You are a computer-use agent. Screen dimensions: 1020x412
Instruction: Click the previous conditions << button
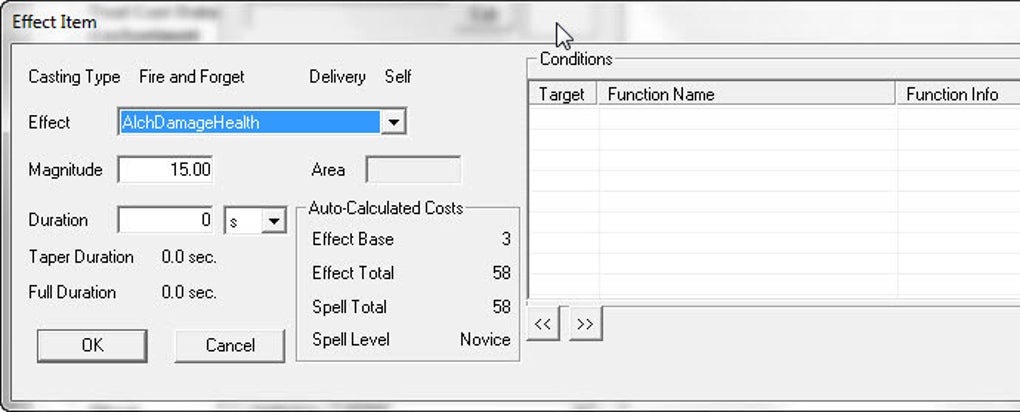tap(543, 323)
